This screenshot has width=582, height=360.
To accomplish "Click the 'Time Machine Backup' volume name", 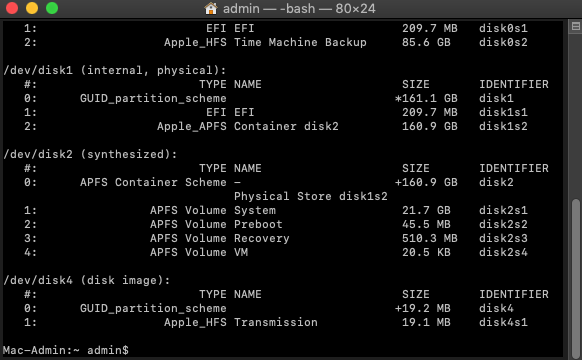I will 300,42.
